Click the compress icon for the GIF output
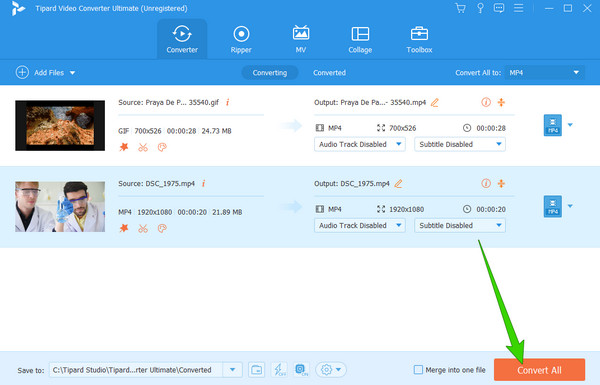Viewport: 600px width, 385px height. tap(501, 102)
